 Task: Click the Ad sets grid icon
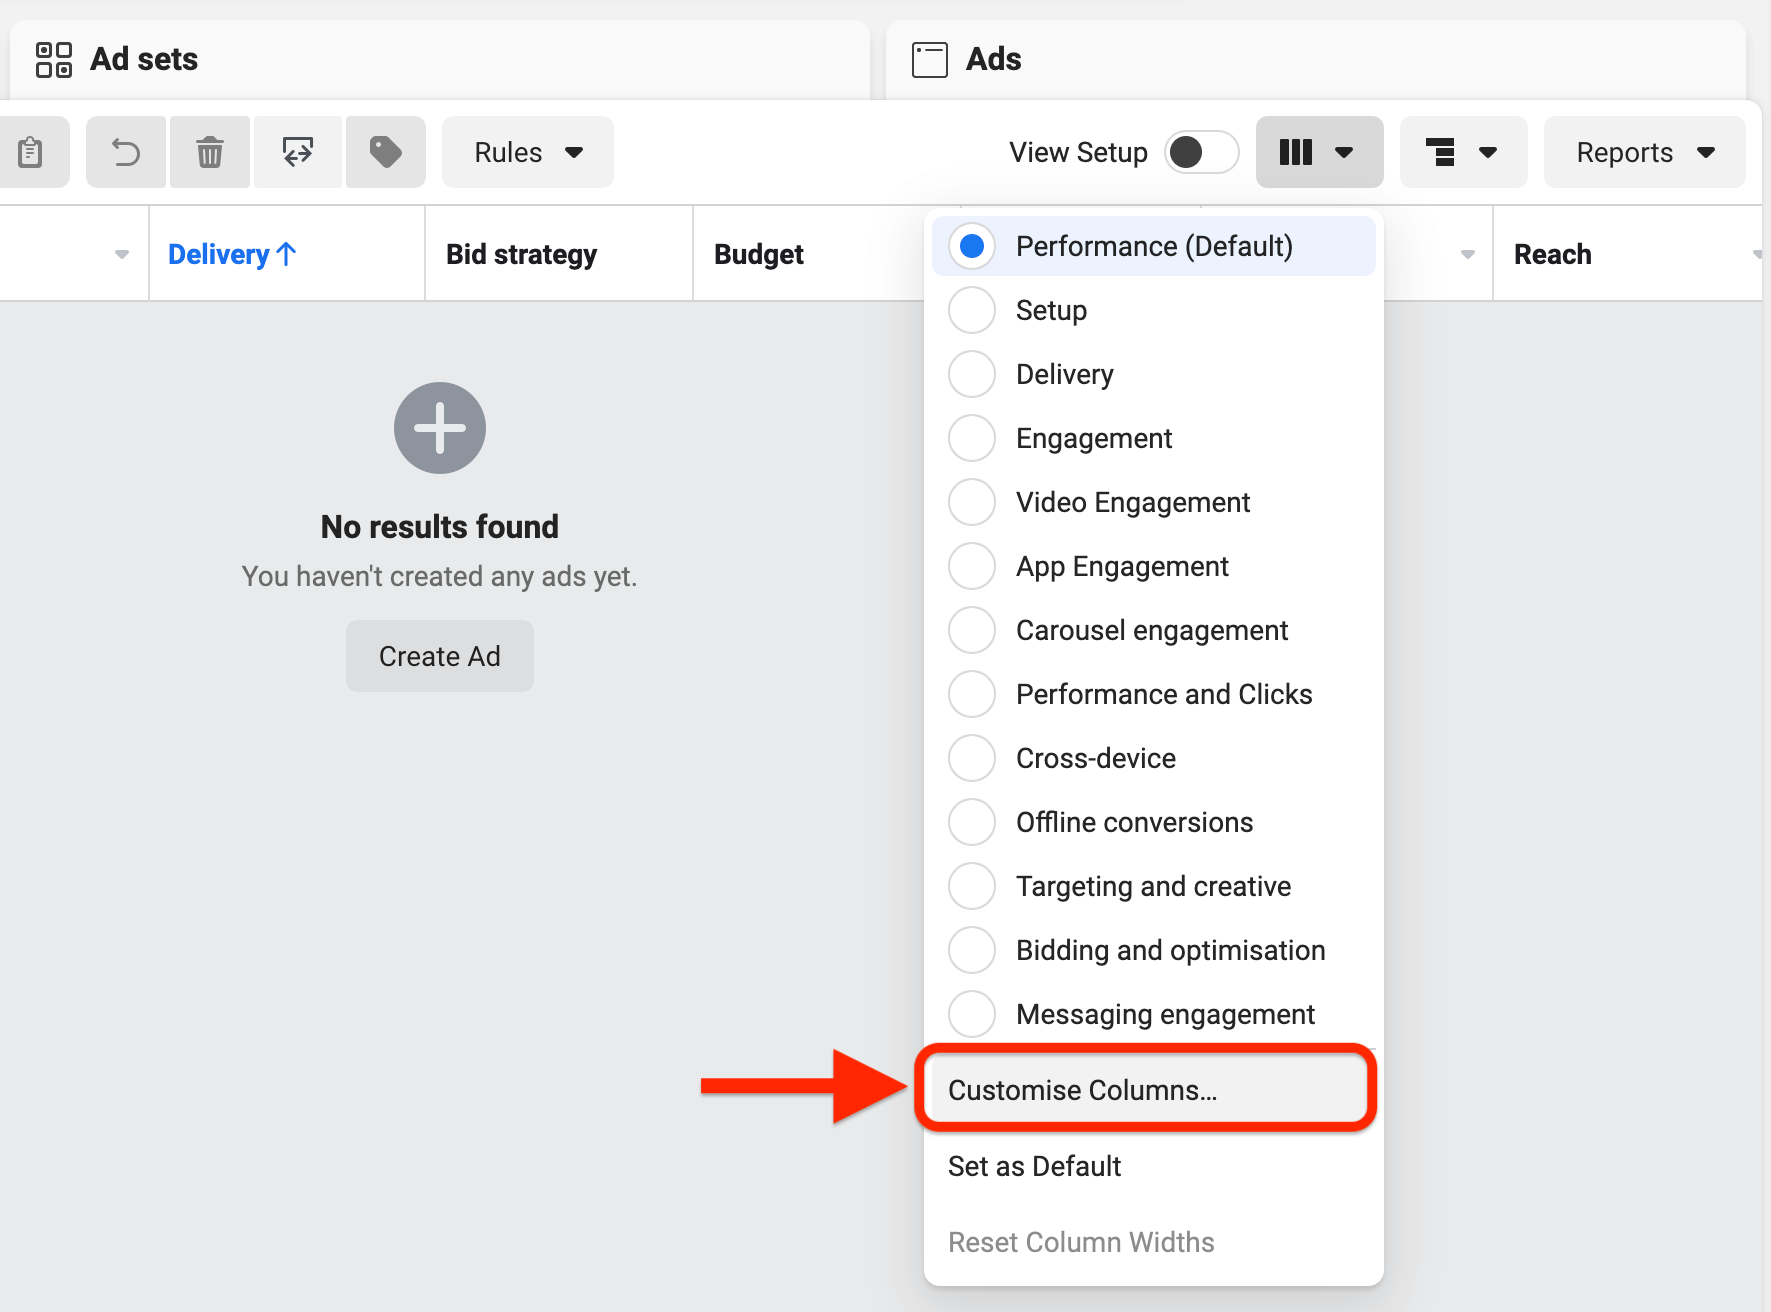point(54,59)
